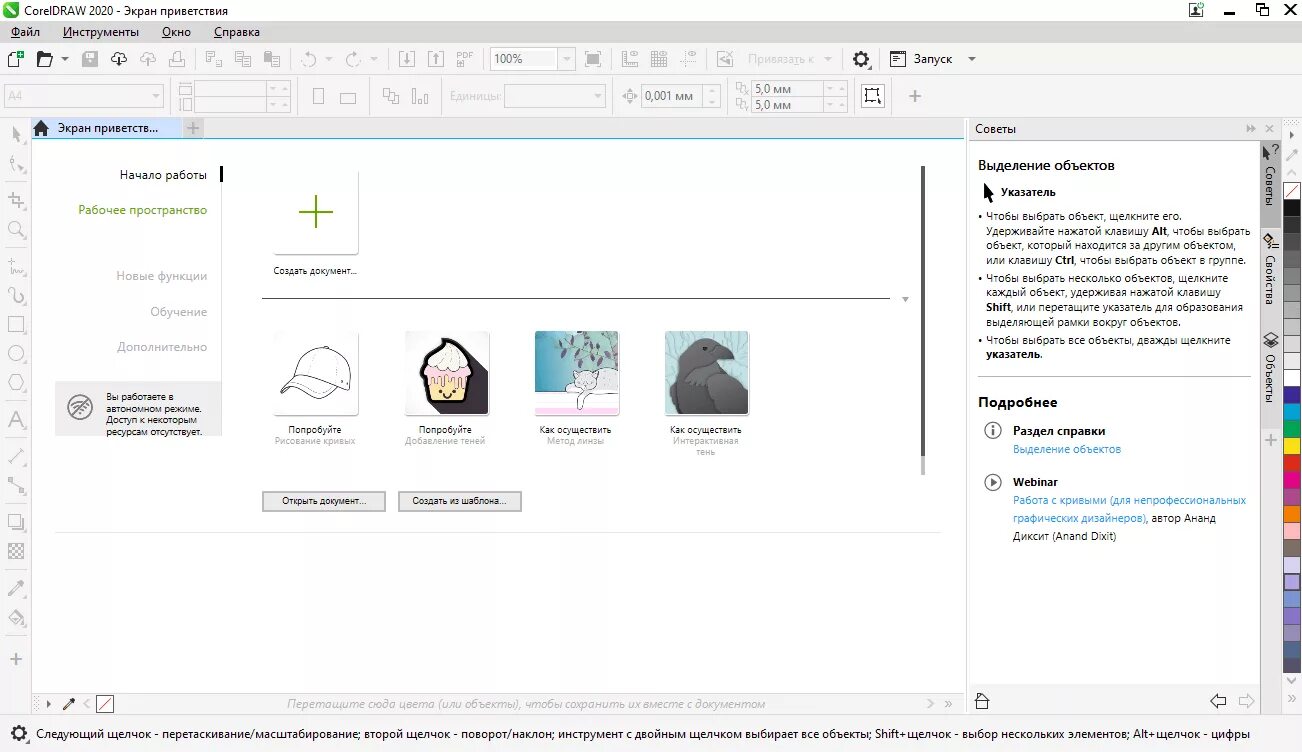This screenshot has height=752, width=1302.
Task: Select the Text tool
Action: click(16, 419)
